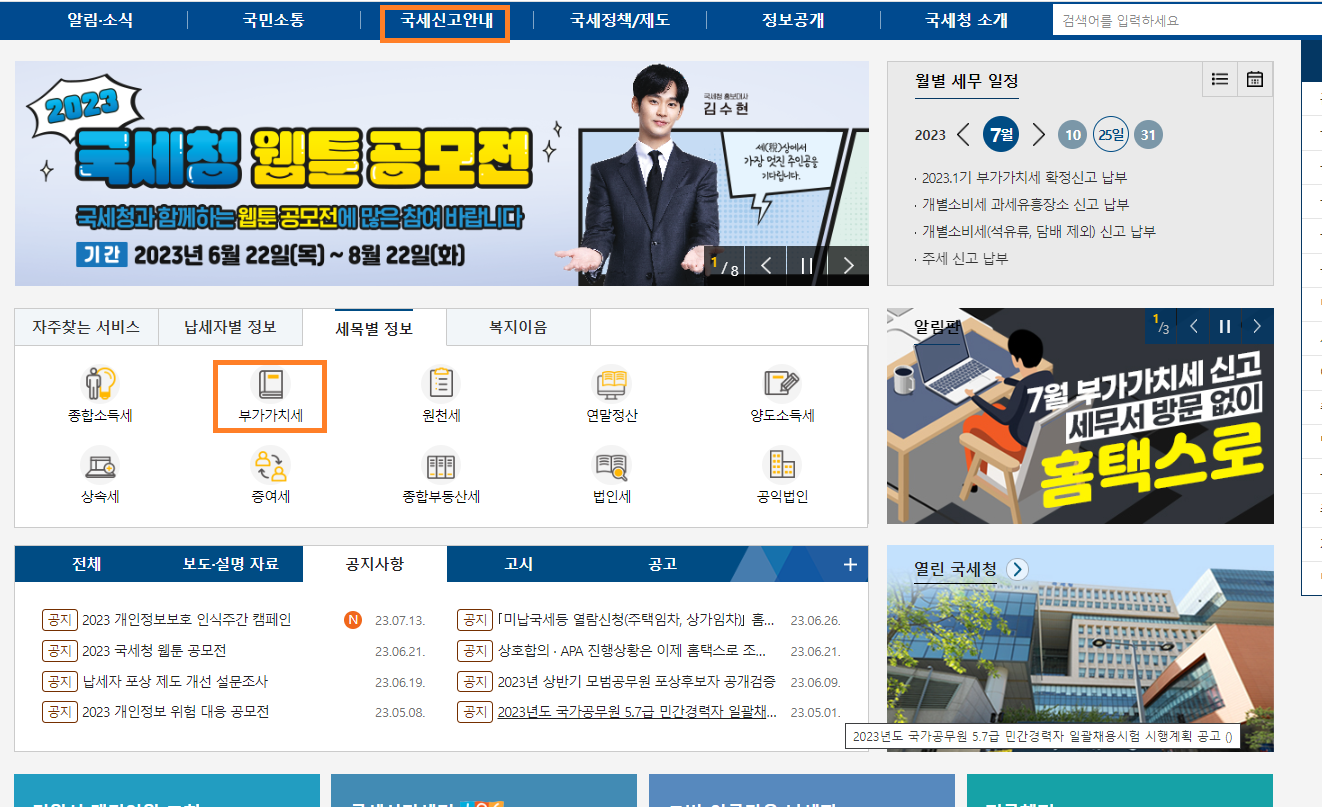Viewport: 1322px width, 807px height.
Task: Open the 종합부동산세 icon
Action: 441,465
